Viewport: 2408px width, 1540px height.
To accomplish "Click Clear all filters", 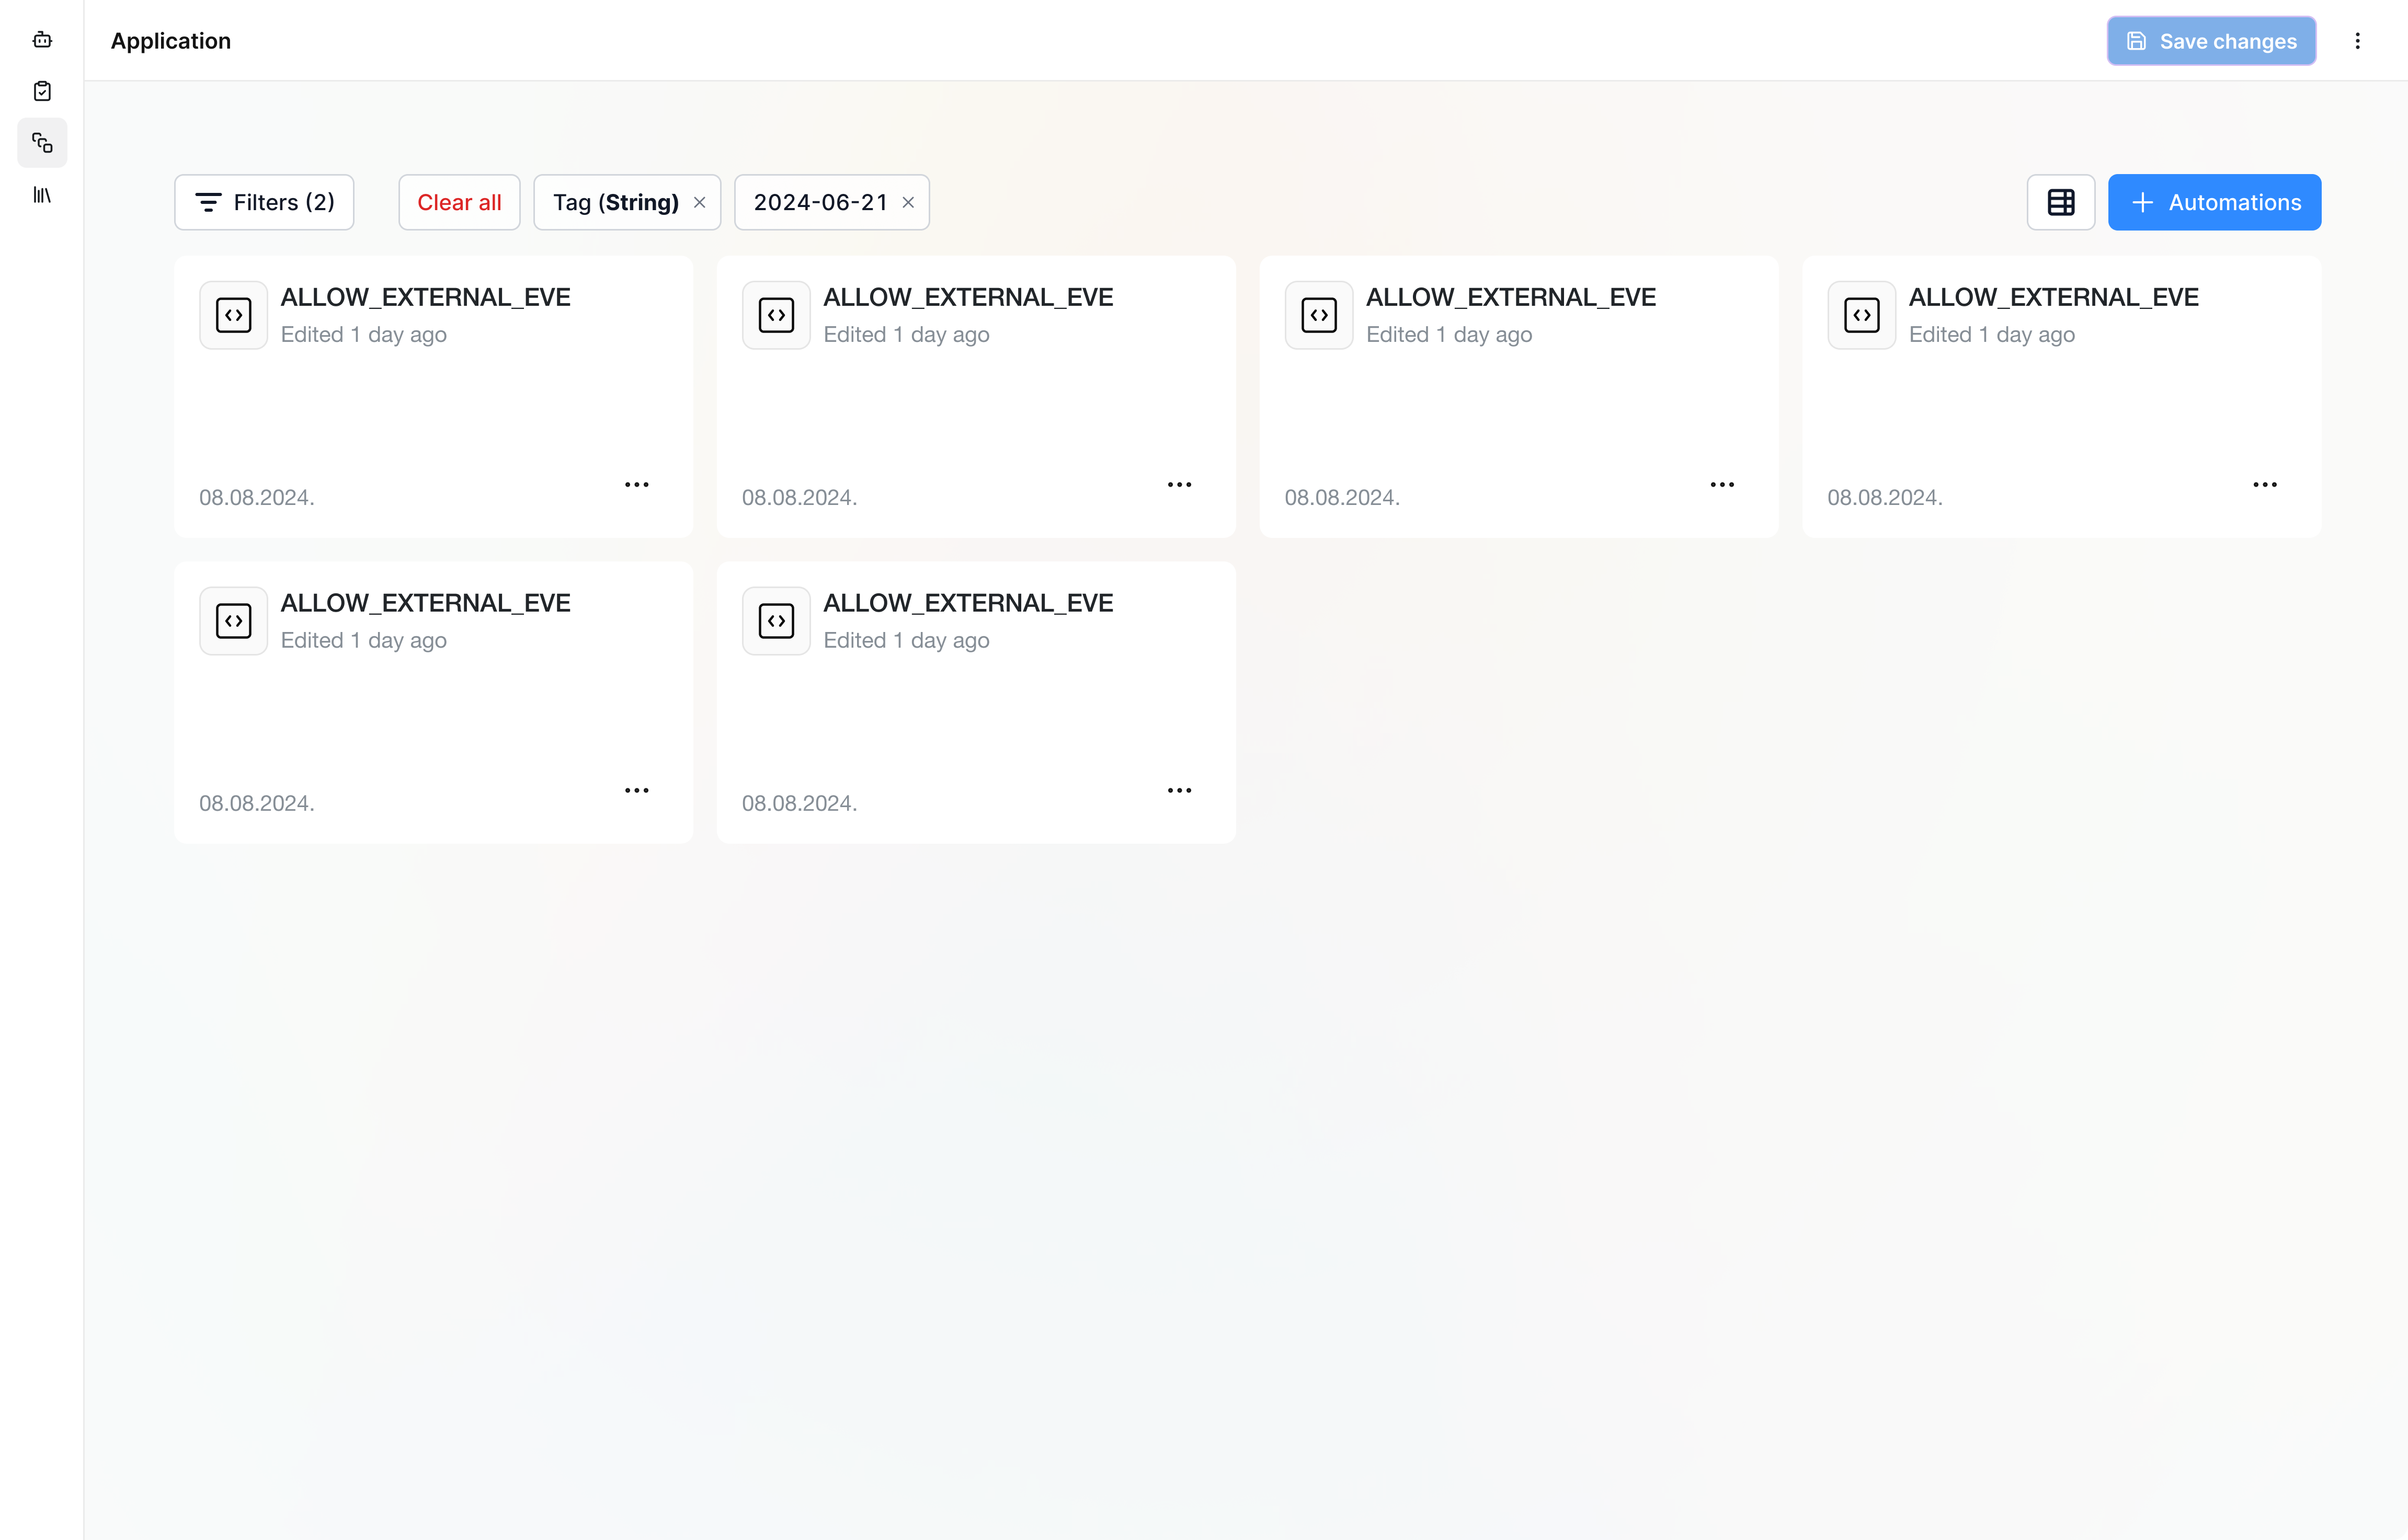I will pyautogui.click(x=459, y=202).
